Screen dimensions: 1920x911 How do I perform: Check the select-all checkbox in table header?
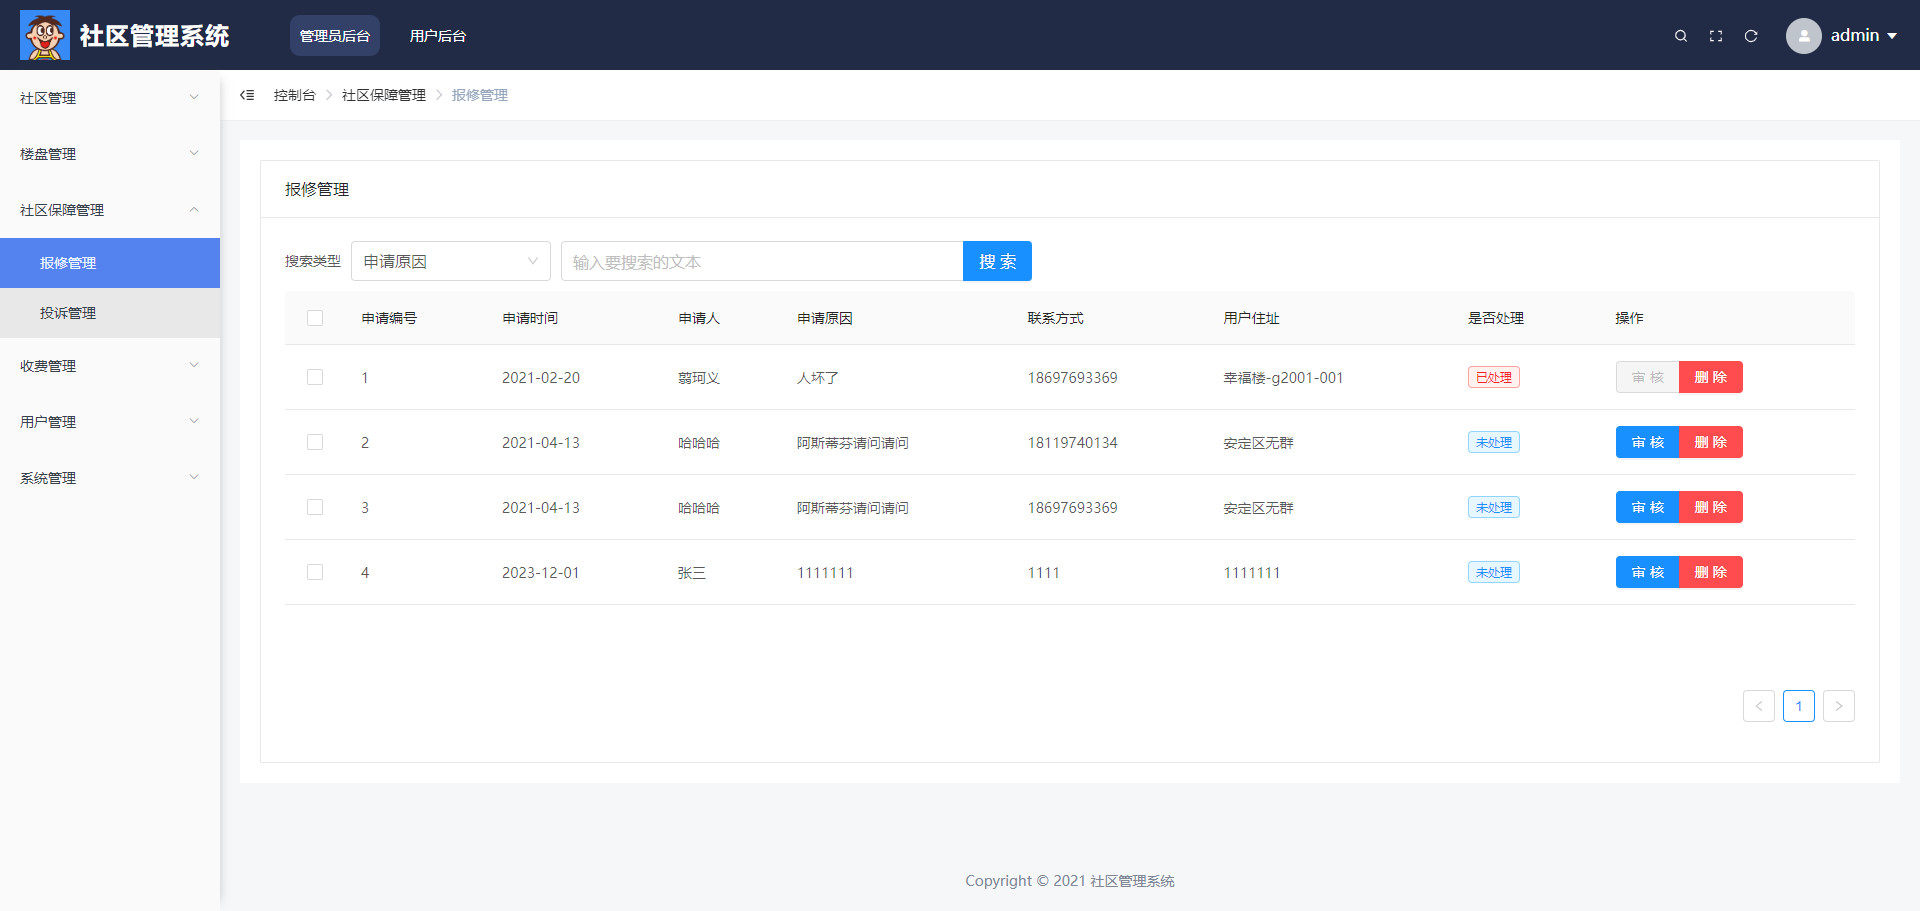(315, 318)
